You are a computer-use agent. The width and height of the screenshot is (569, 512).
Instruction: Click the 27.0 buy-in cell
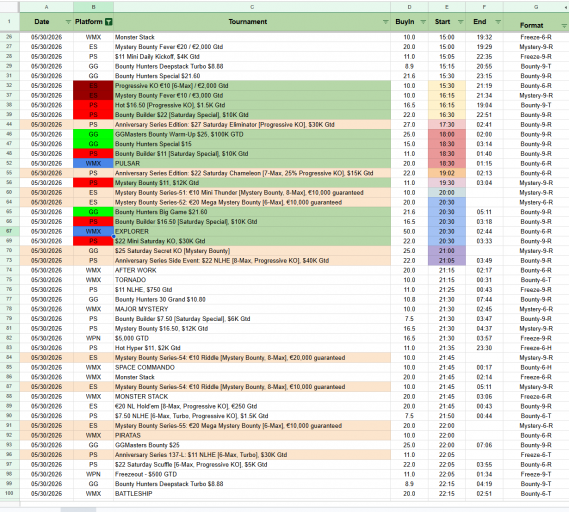click(409, 124)
